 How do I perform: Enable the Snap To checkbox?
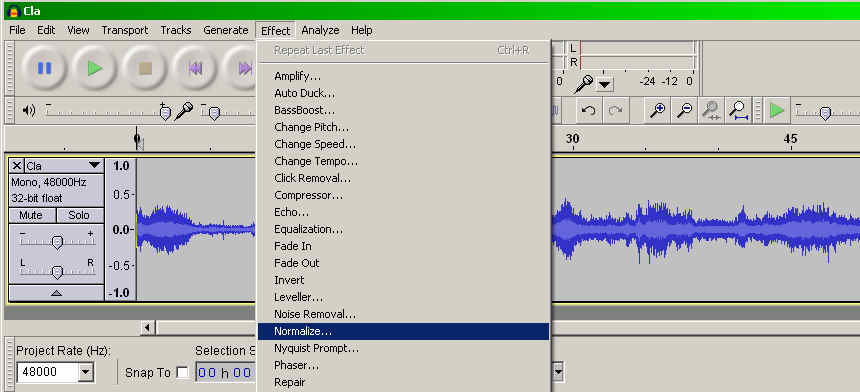183,373
